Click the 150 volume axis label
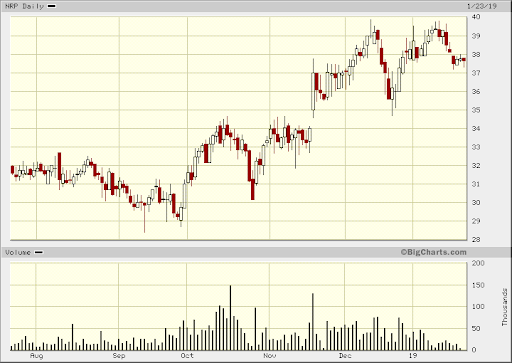Viewport: 512px width, 363px height. coord(478,285)
